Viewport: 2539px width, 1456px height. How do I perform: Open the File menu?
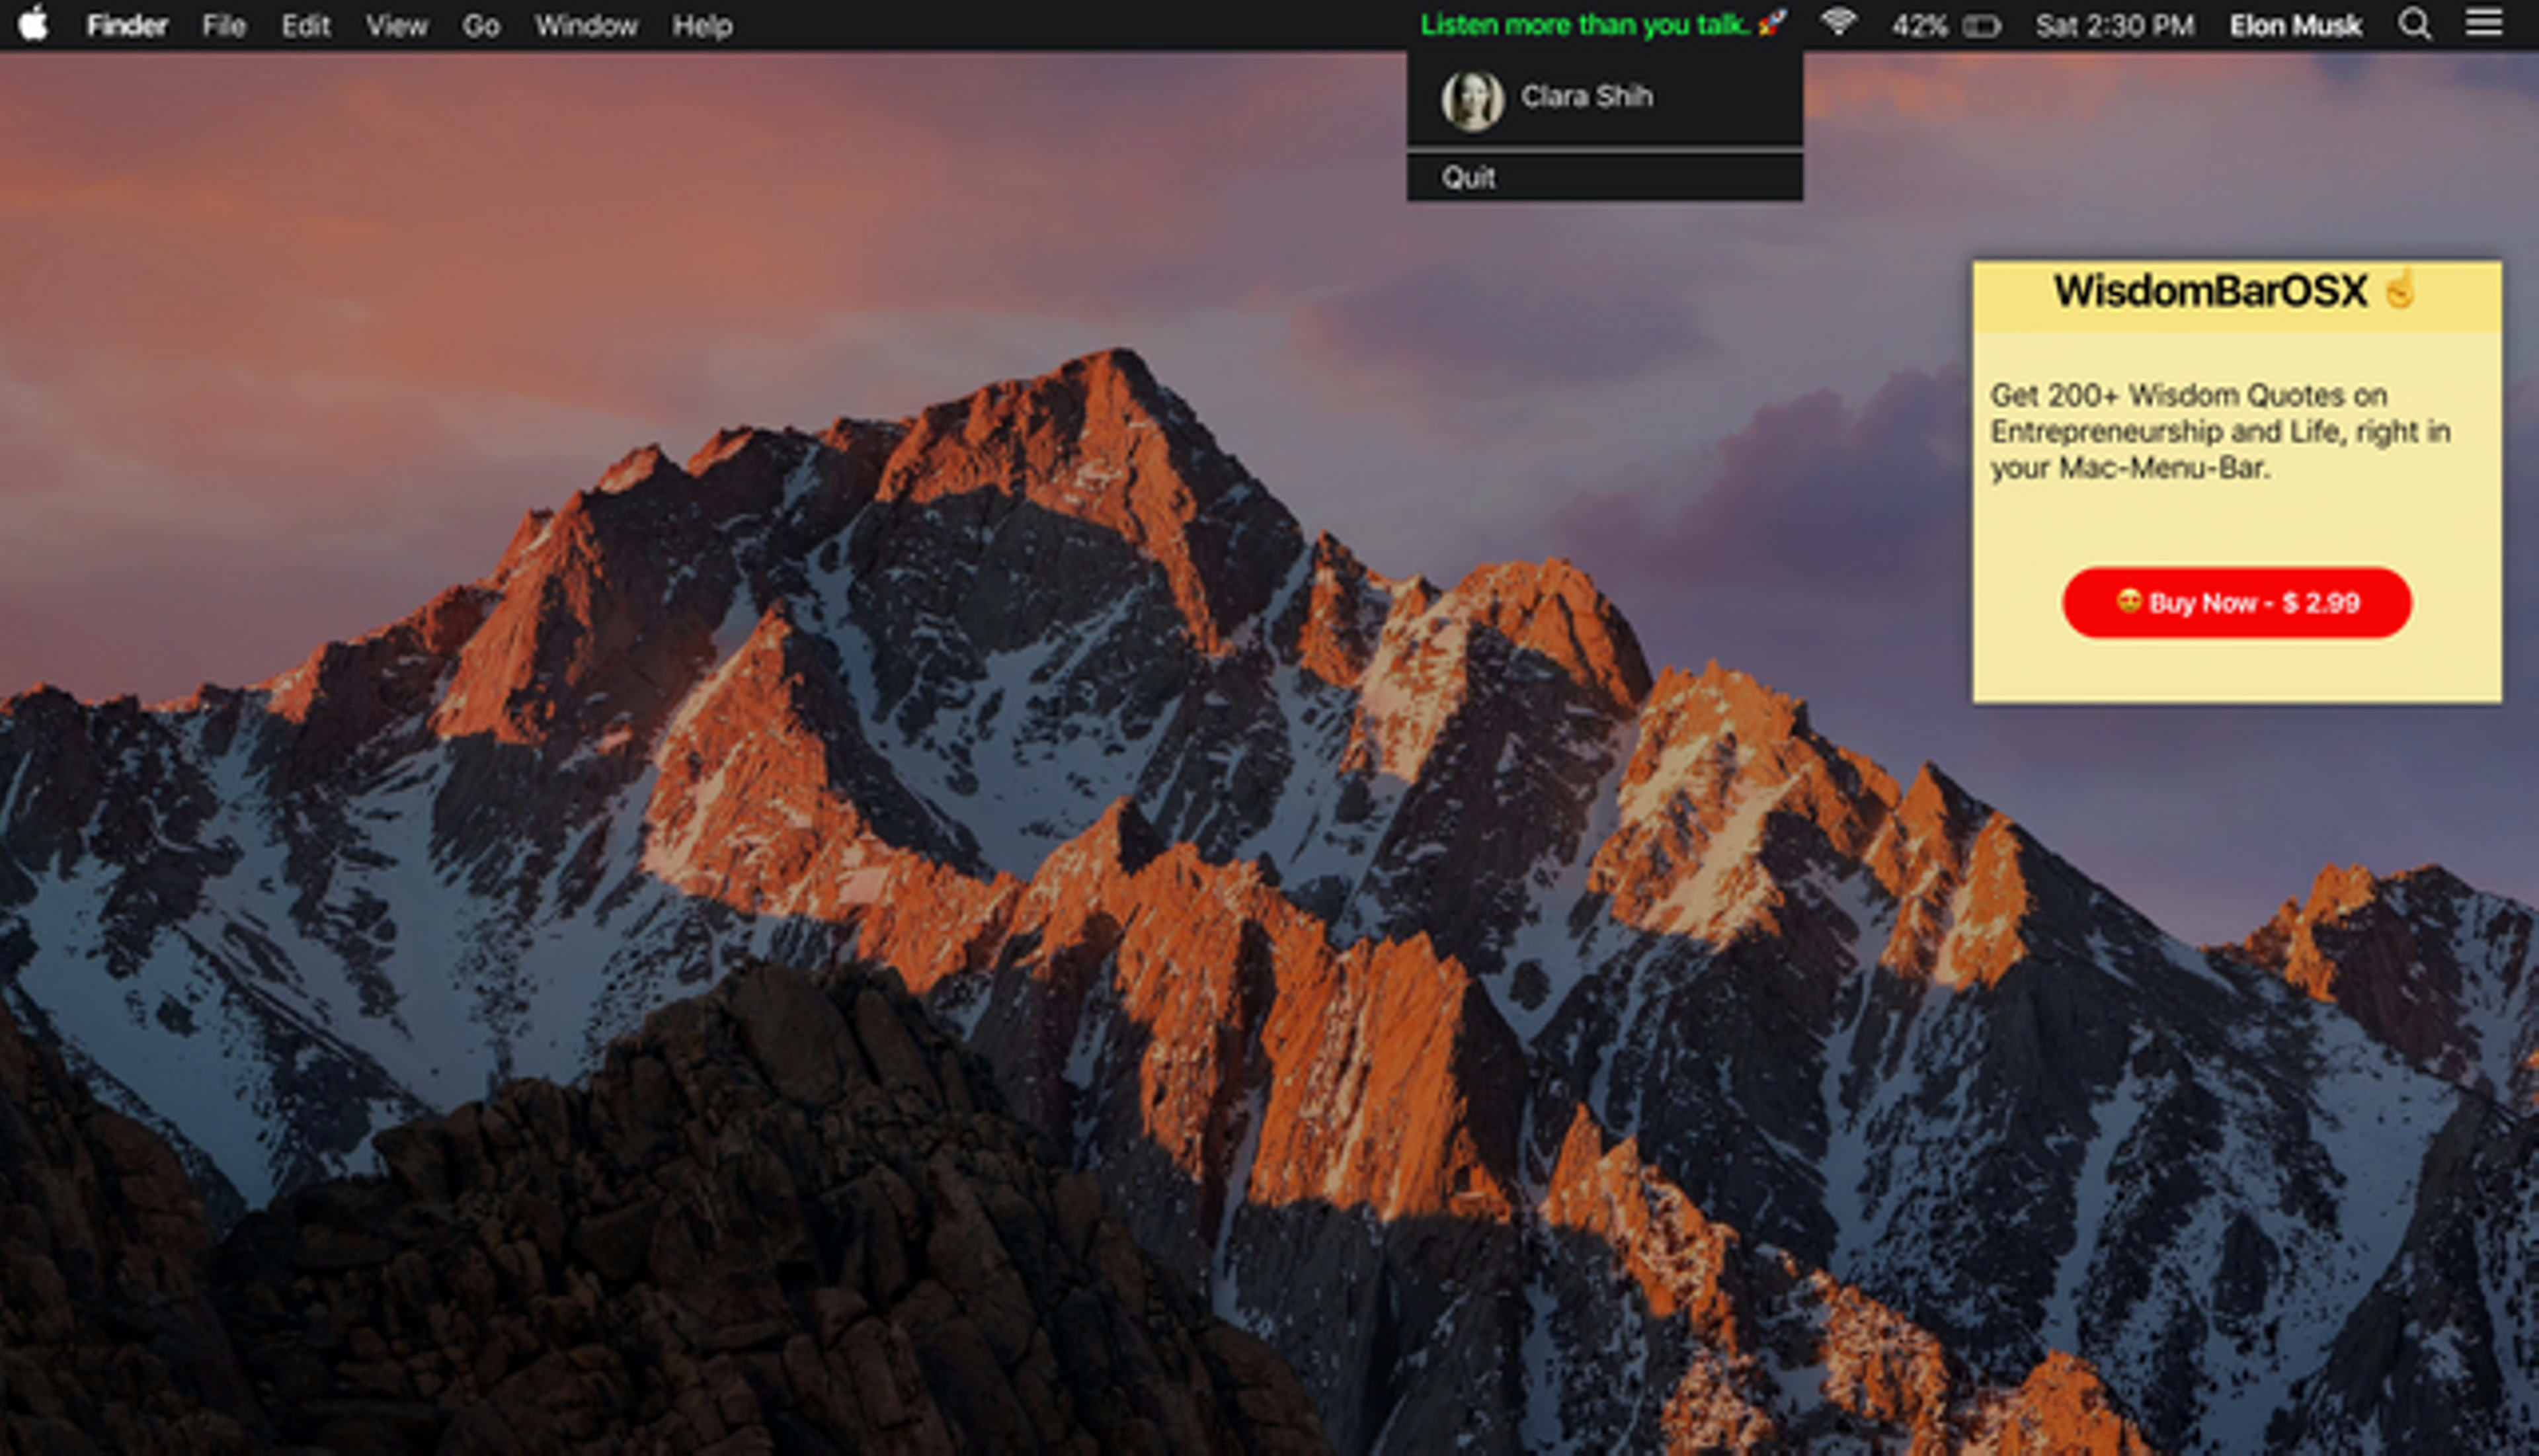(x=223, y=25)
